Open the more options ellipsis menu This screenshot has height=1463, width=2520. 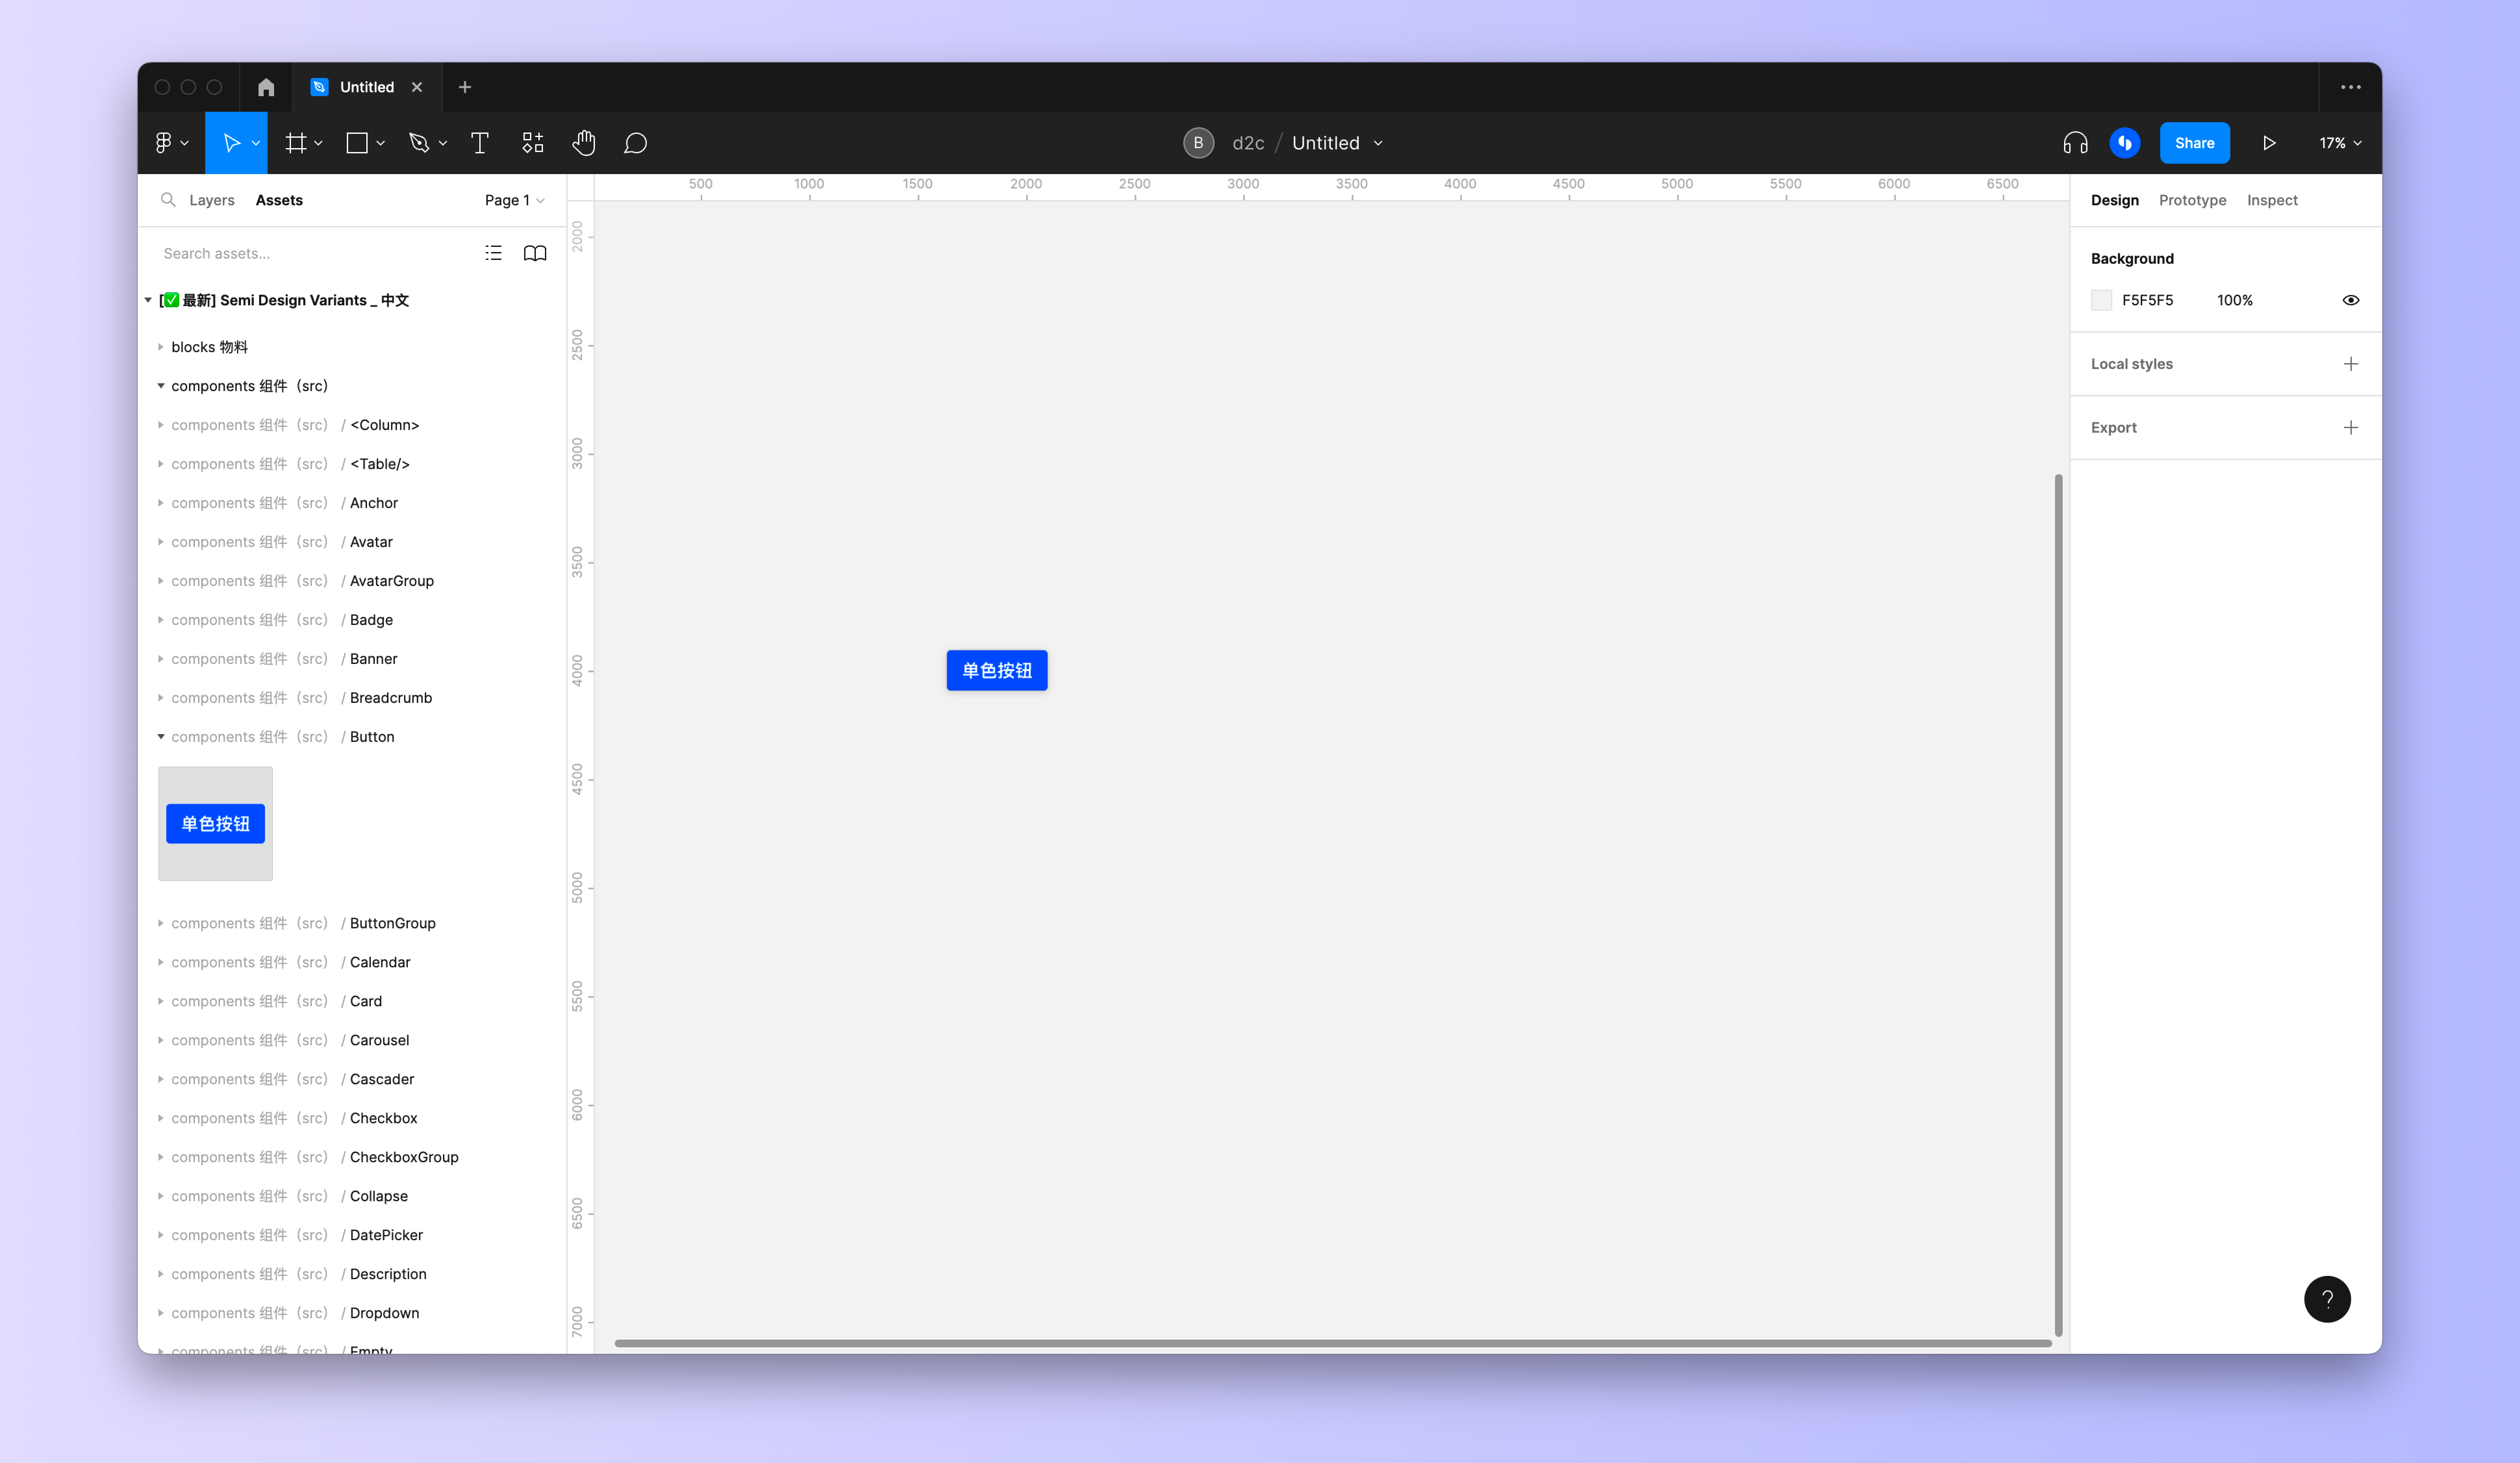click(x=2351, y=87)
